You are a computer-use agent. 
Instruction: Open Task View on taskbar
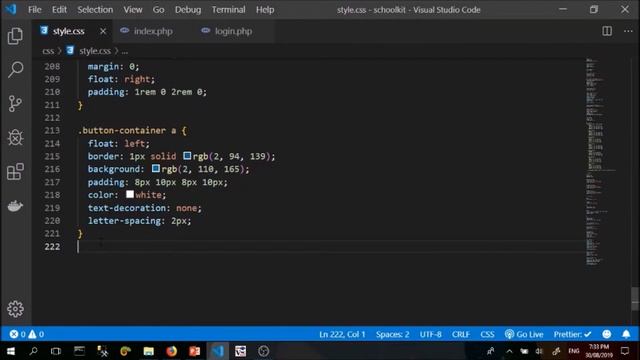pos(56,351)
